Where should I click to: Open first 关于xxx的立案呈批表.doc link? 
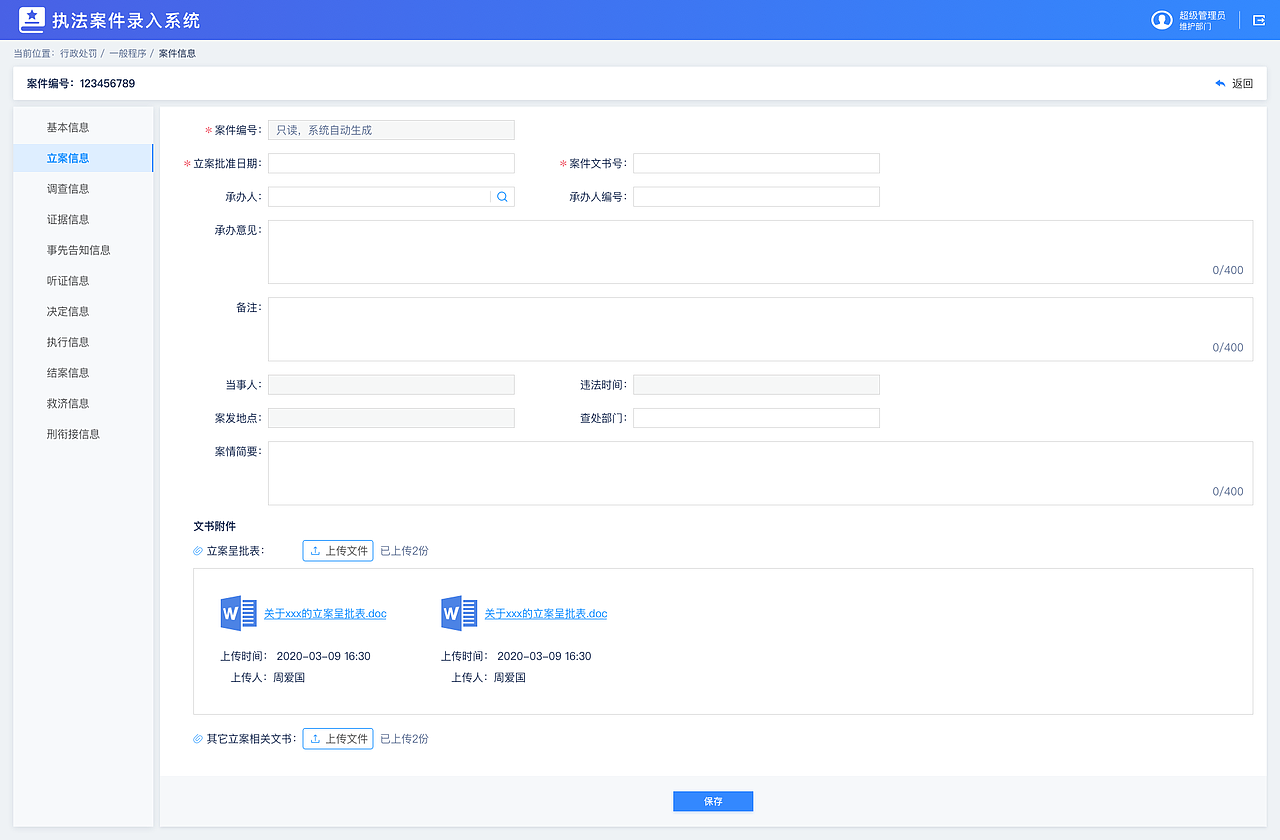[x=325, y=614]
